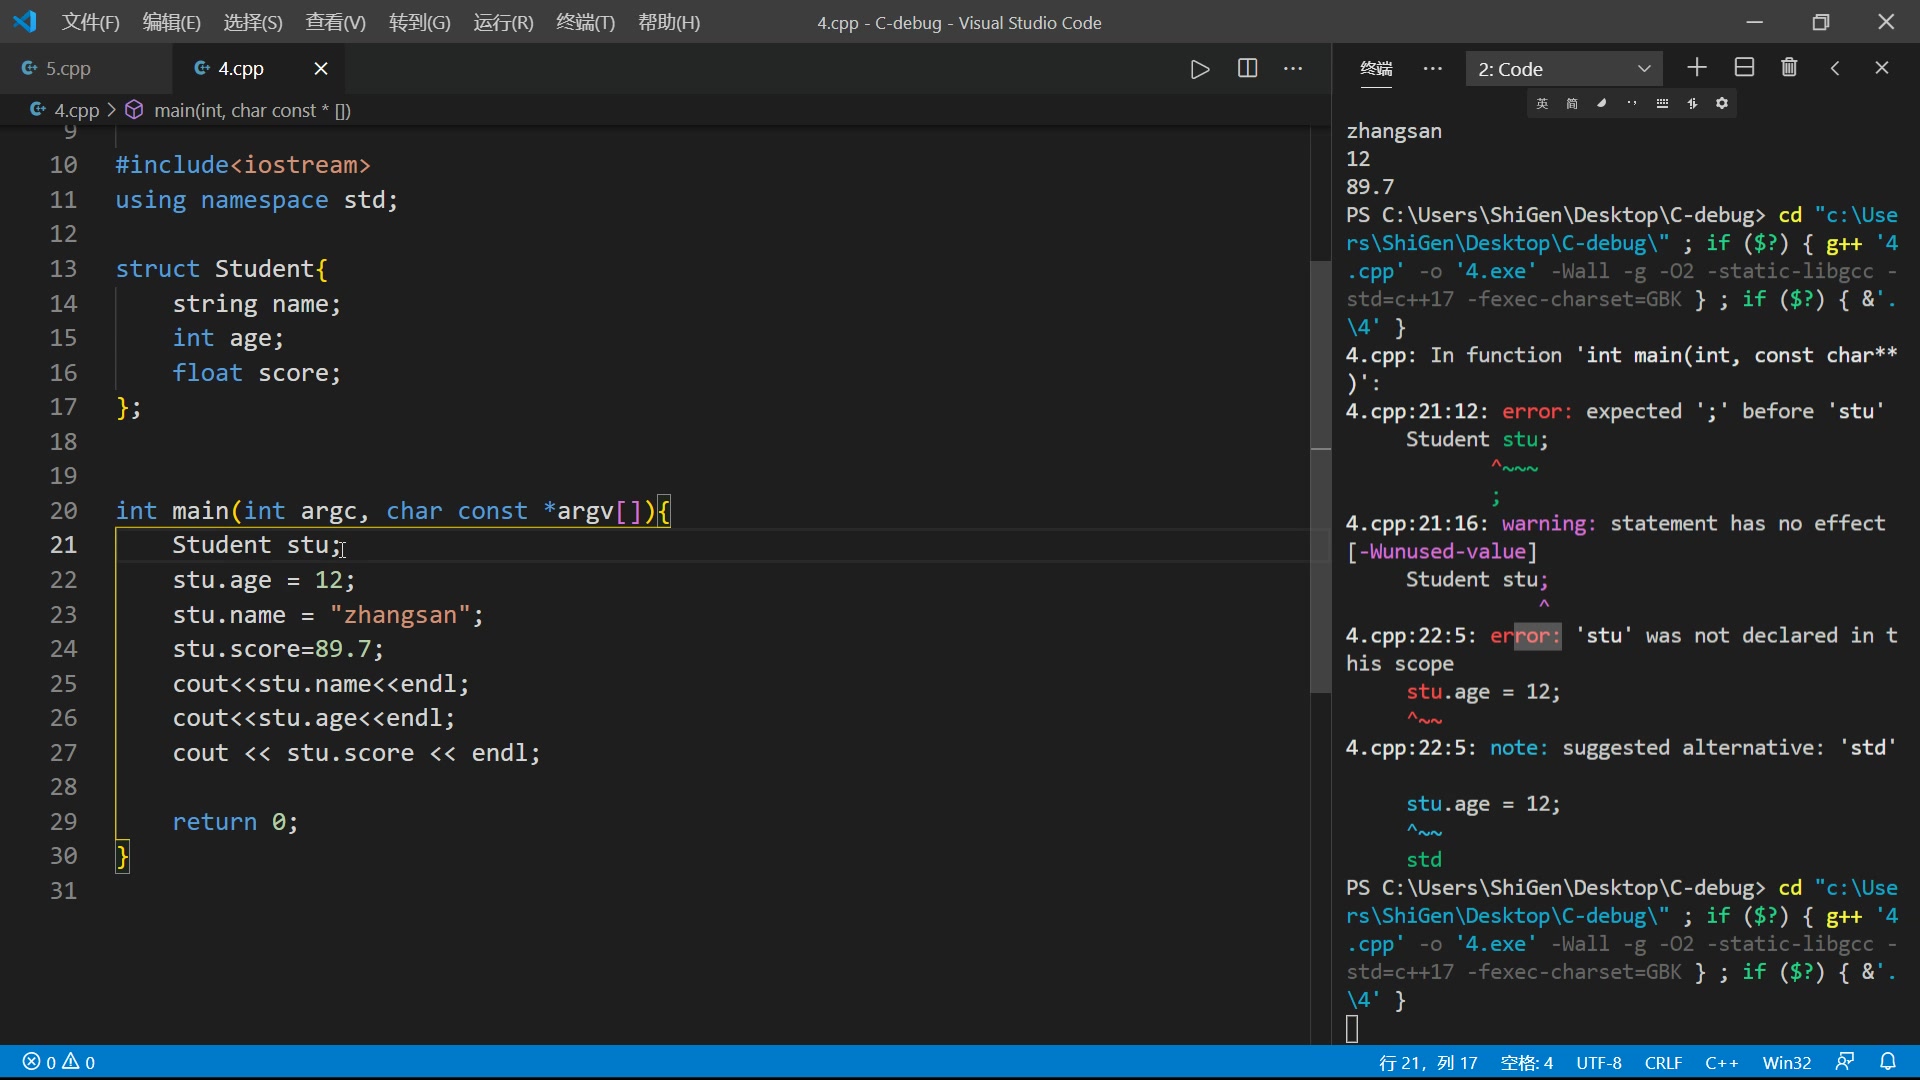Open the 编辑(E) menu
The image size is (1920, 1080).
(172, 22)
